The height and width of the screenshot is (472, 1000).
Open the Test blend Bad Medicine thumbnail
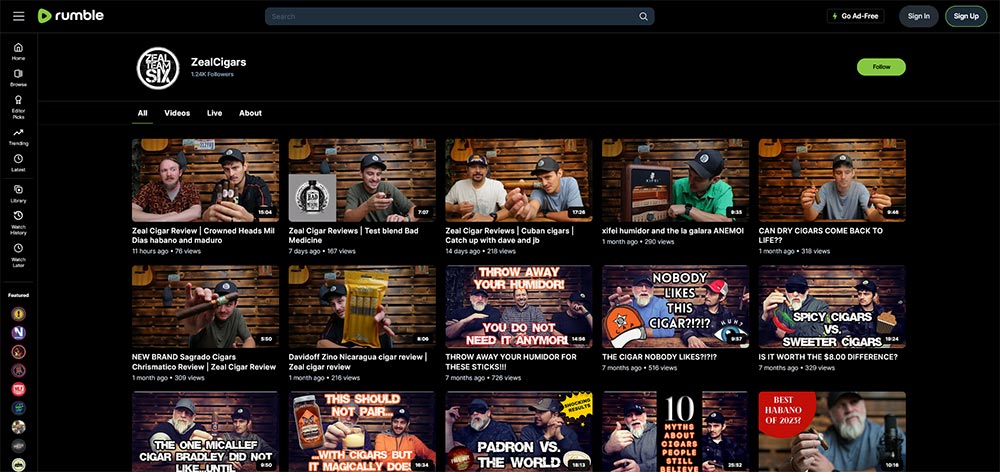(362, 180)
